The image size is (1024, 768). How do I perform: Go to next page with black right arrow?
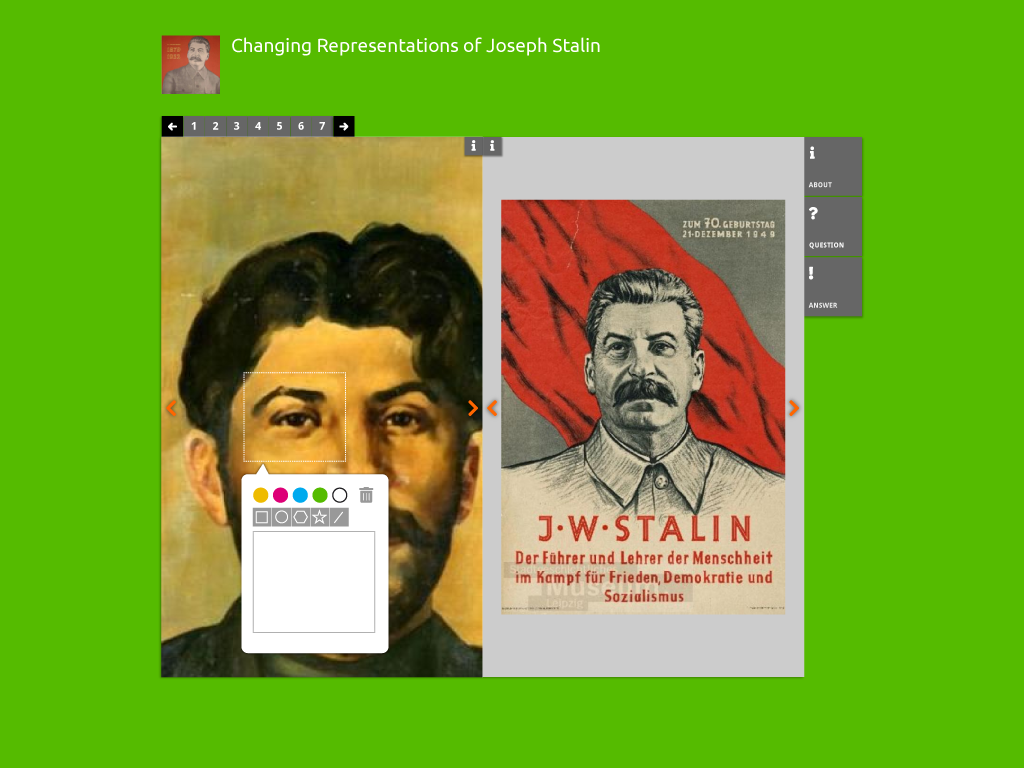click(344, 126)
